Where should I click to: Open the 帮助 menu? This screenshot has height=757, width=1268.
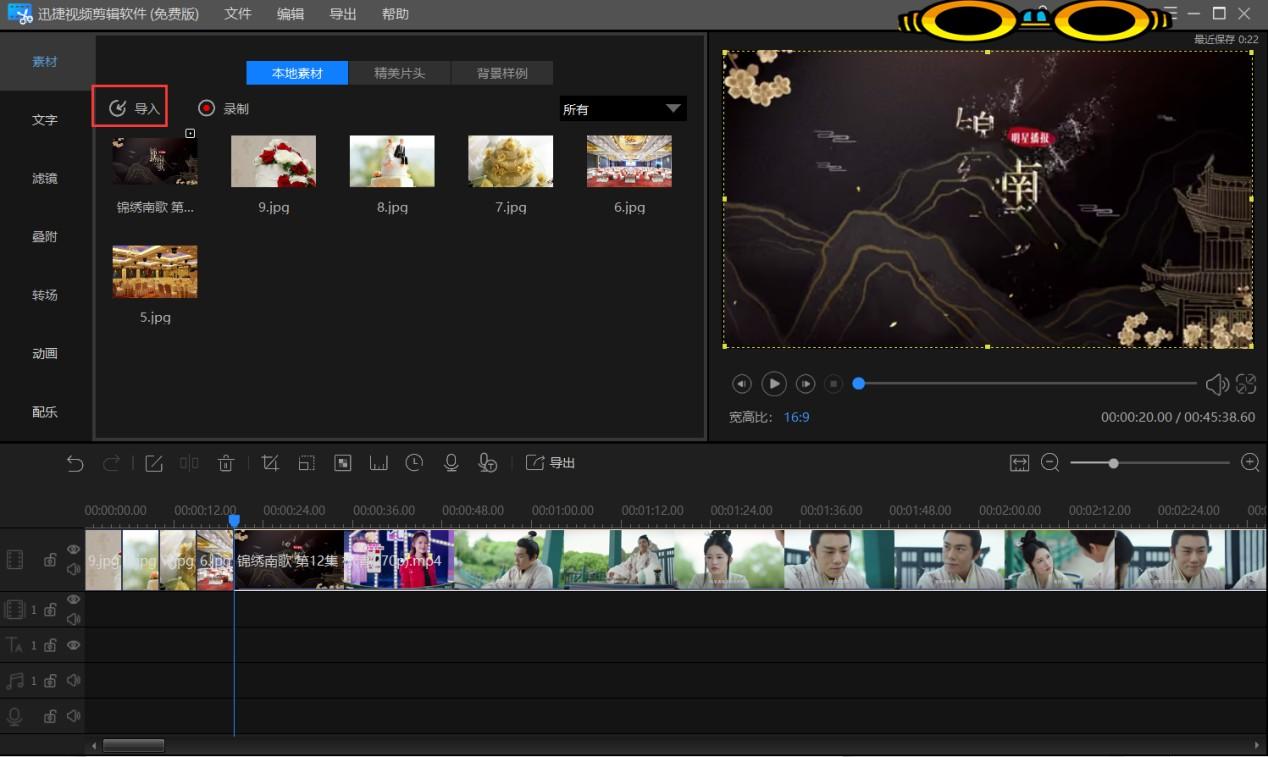pyautogui.click(x=395, y=14)
